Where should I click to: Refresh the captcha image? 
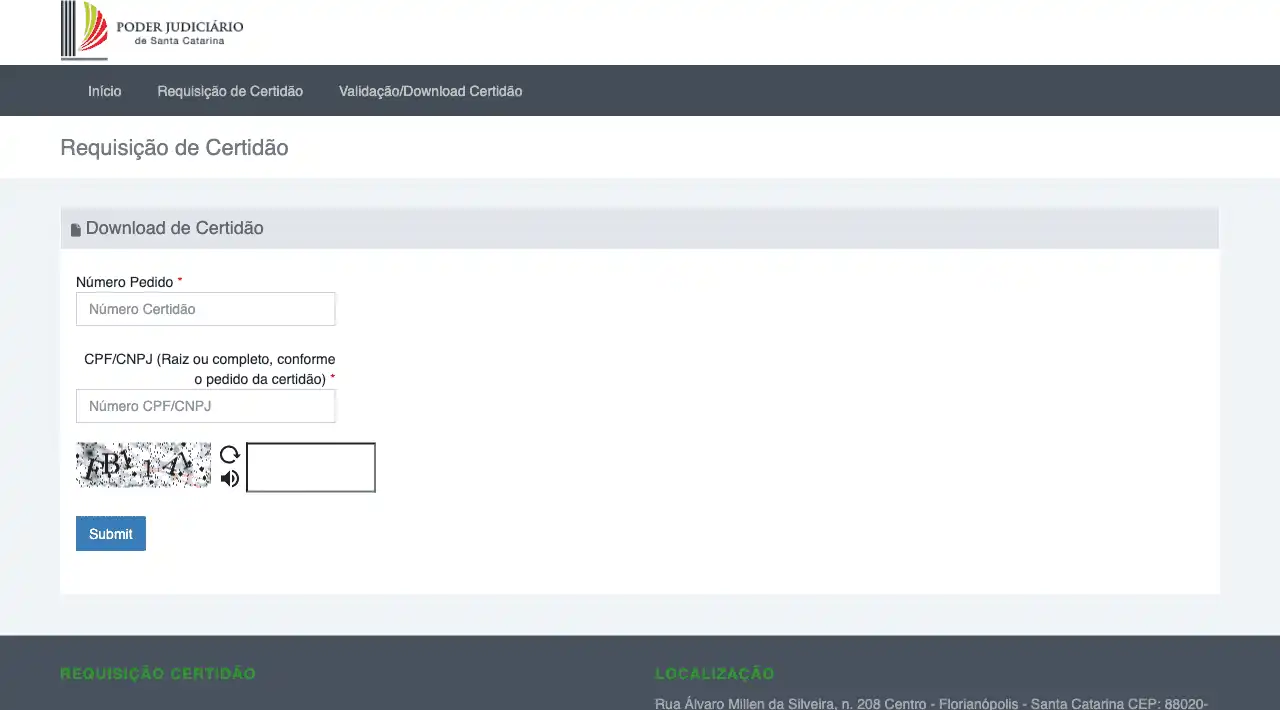(230, 454)
